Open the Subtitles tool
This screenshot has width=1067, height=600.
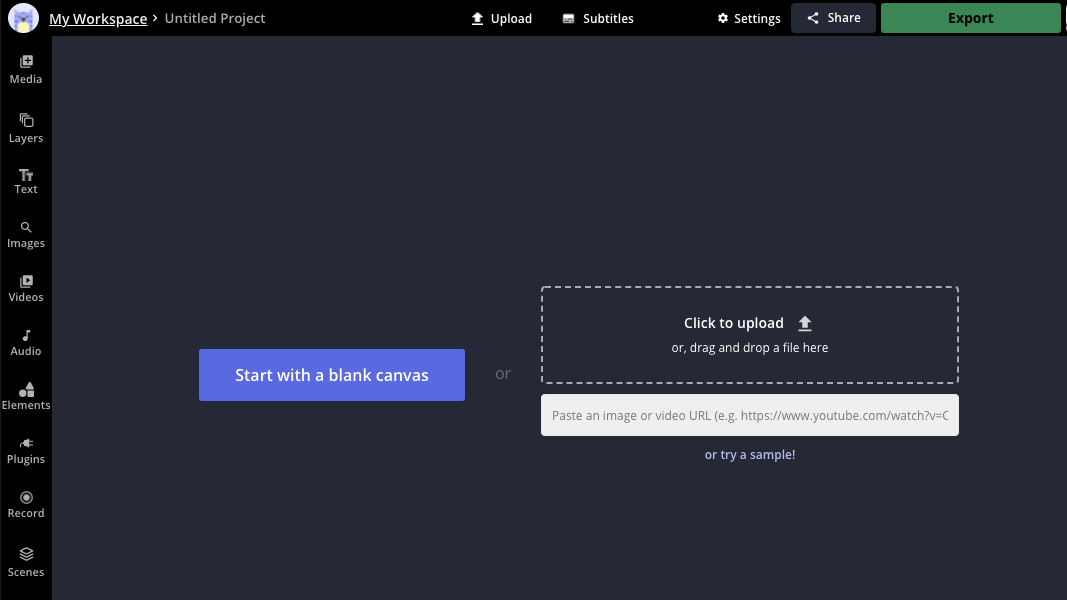(x=597, y=18)
